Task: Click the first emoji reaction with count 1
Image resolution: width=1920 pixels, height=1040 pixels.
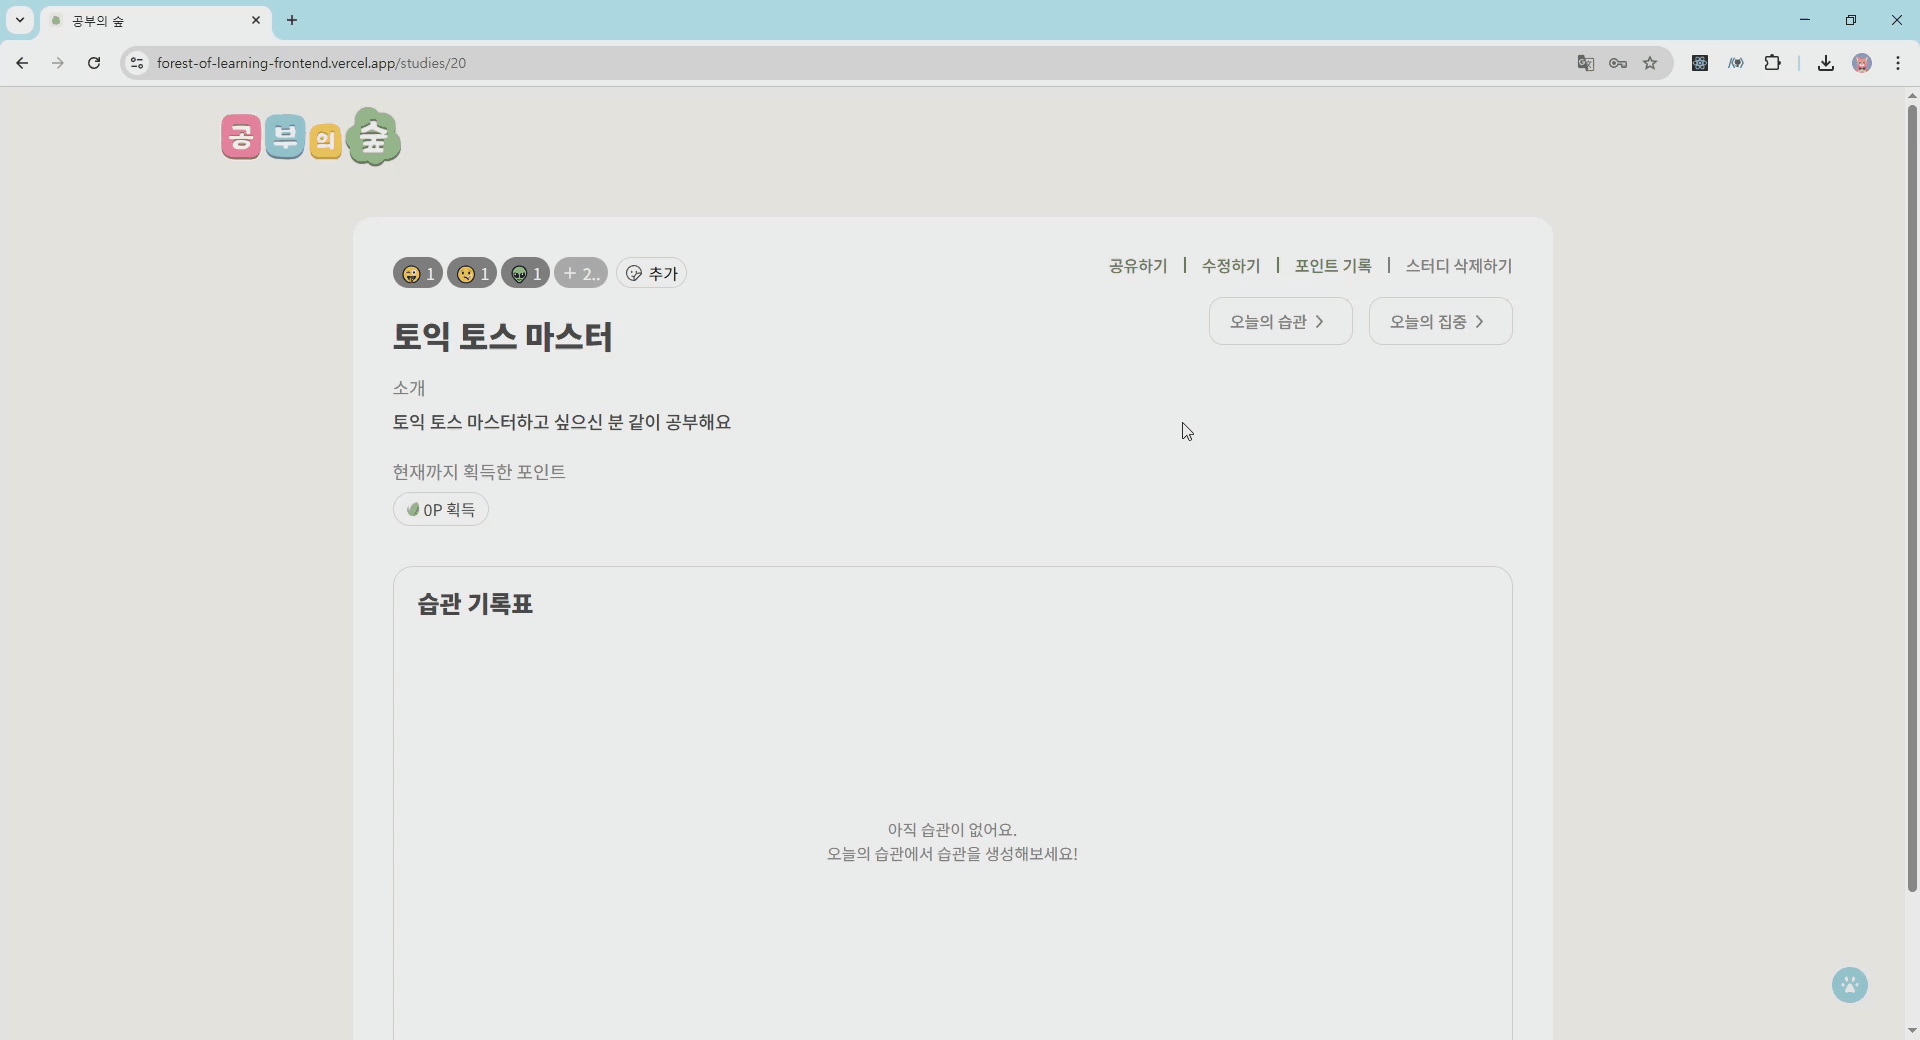Action: coord(418,273)
